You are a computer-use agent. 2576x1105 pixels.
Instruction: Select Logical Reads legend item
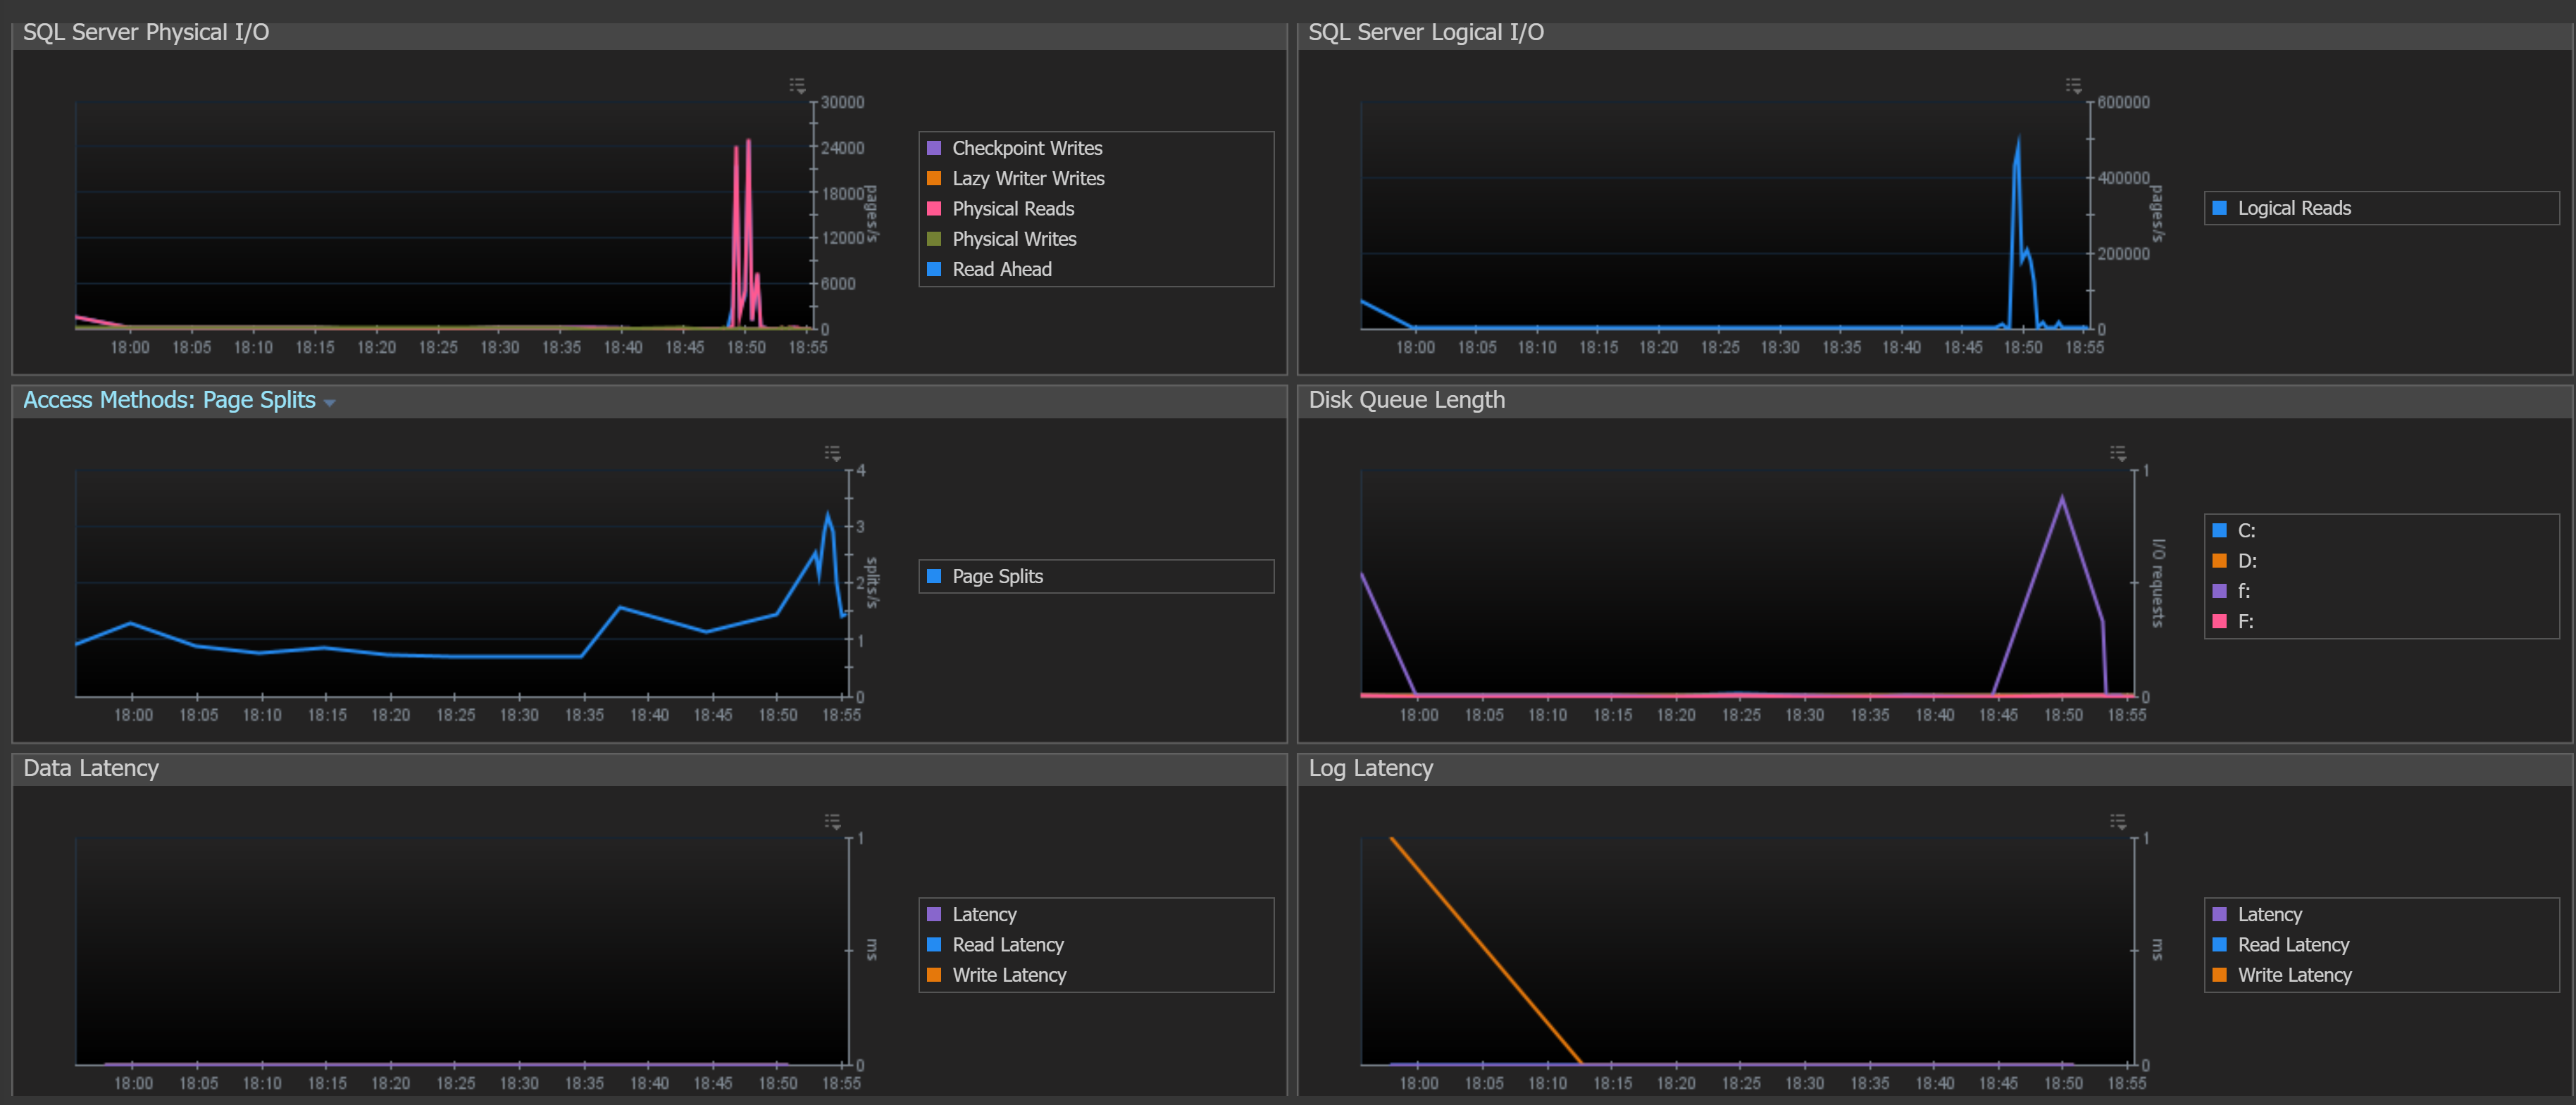point(2281,208)
